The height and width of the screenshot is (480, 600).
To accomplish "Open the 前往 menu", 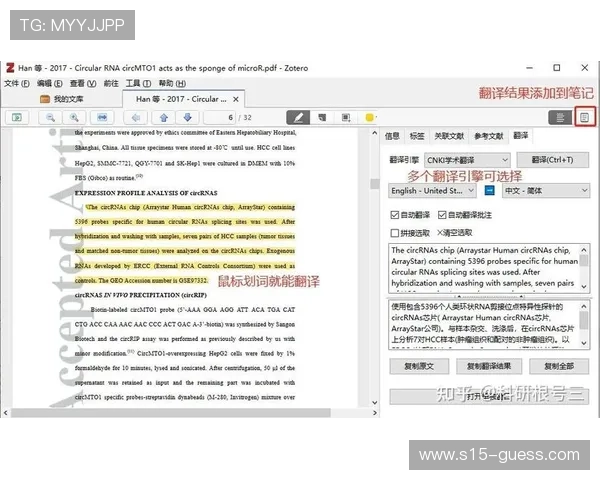I will (111, 83).
